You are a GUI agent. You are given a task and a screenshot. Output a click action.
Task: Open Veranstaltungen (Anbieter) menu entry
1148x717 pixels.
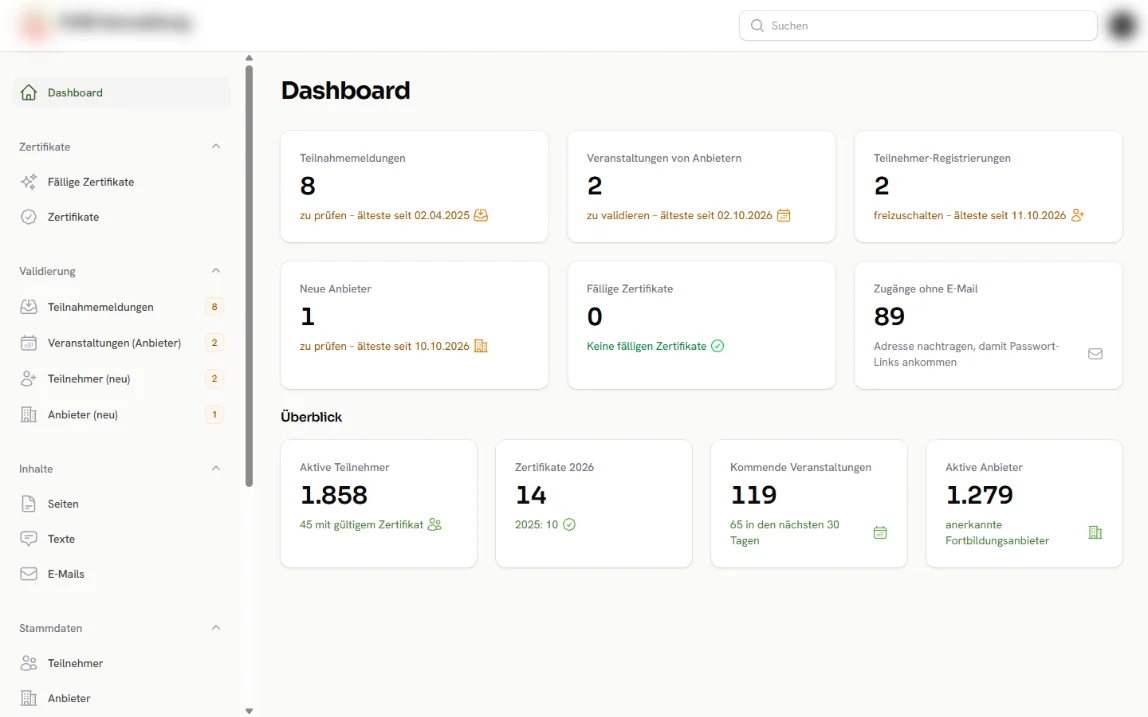(122, 343)
